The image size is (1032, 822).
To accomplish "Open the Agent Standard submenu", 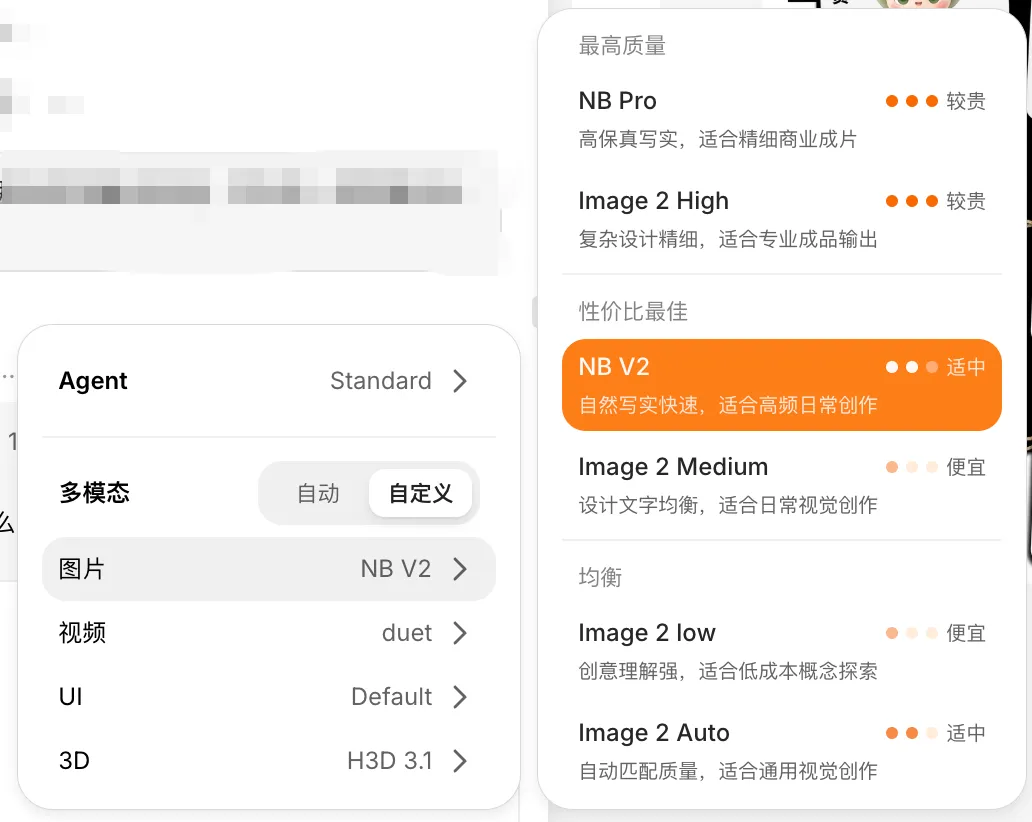I will click(269, 380).
